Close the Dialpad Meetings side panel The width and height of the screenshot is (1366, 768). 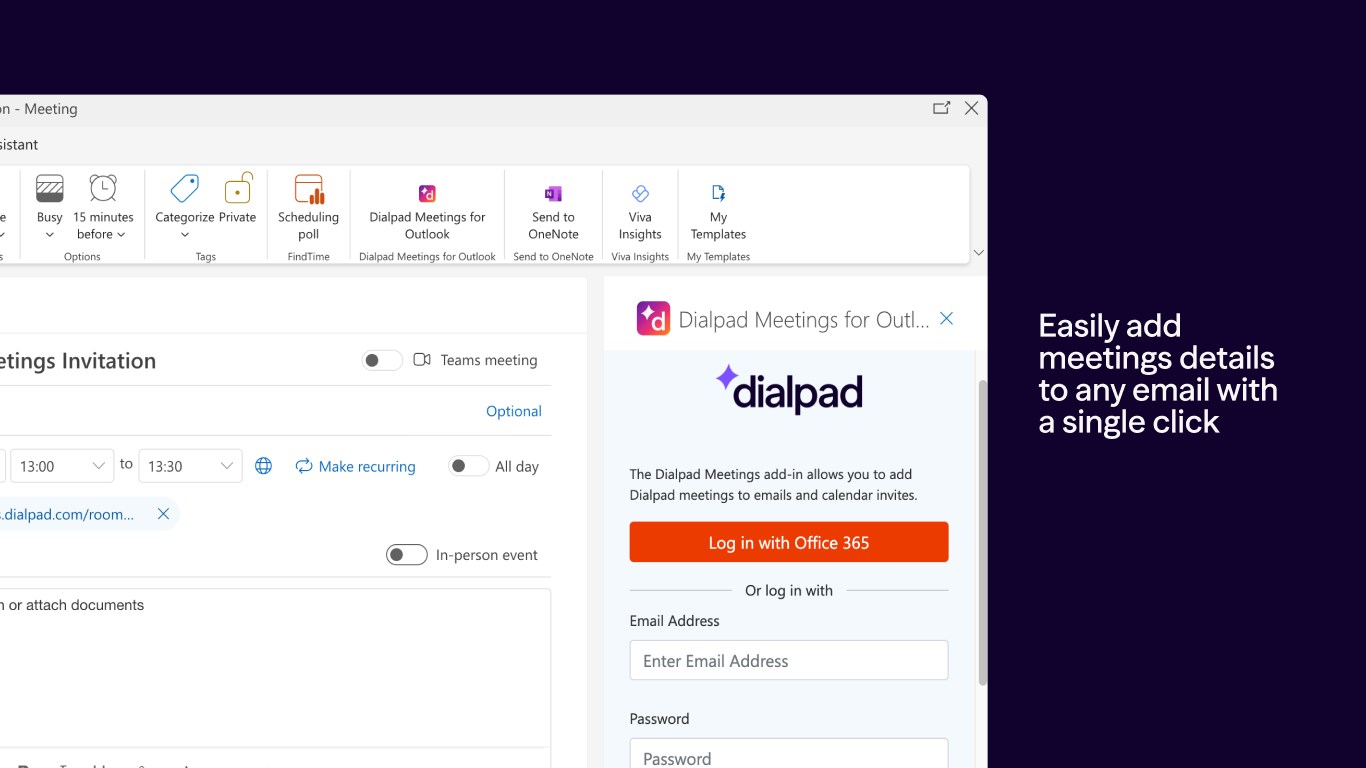[x=946, y=319]
